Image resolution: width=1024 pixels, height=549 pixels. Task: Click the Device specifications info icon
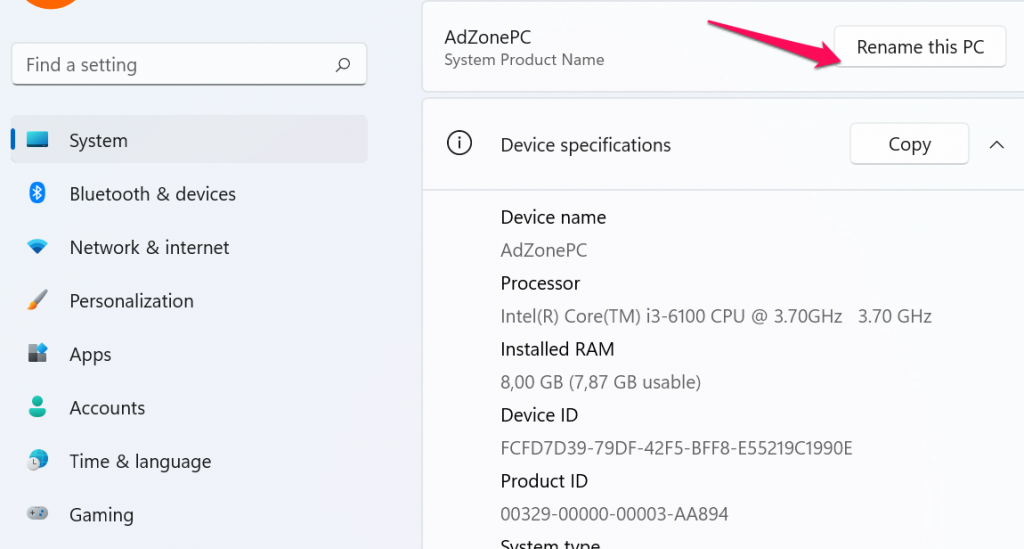coord(459,143)
